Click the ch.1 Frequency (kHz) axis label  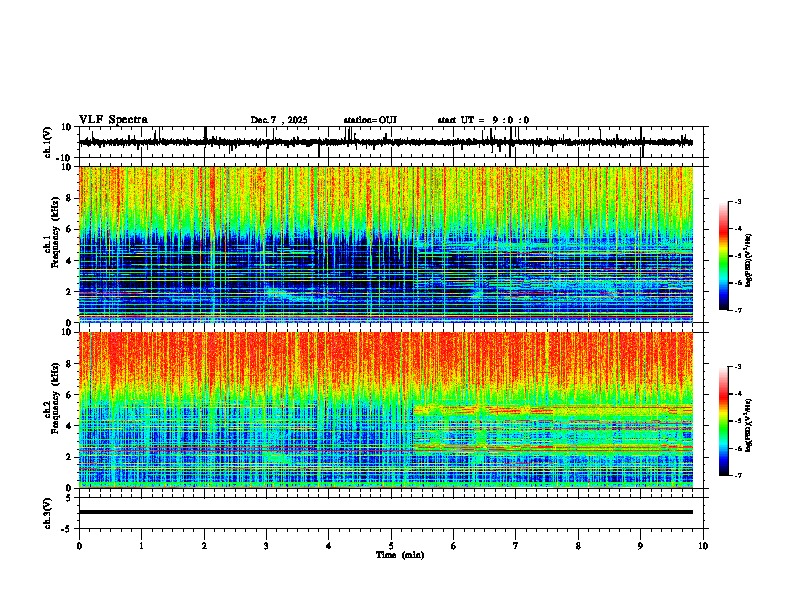[x=52, y=233]
